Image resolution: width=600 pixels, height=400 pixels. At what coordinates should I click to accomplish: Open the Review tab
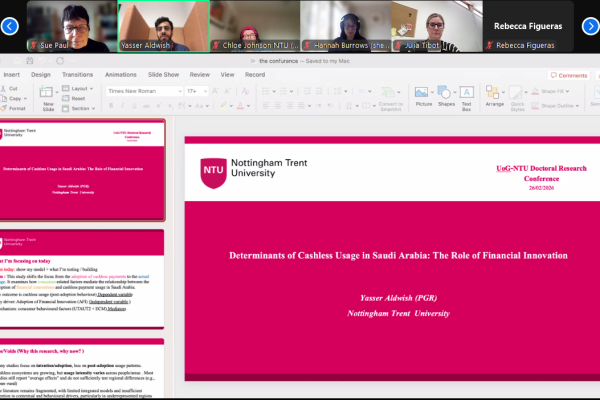200,75
